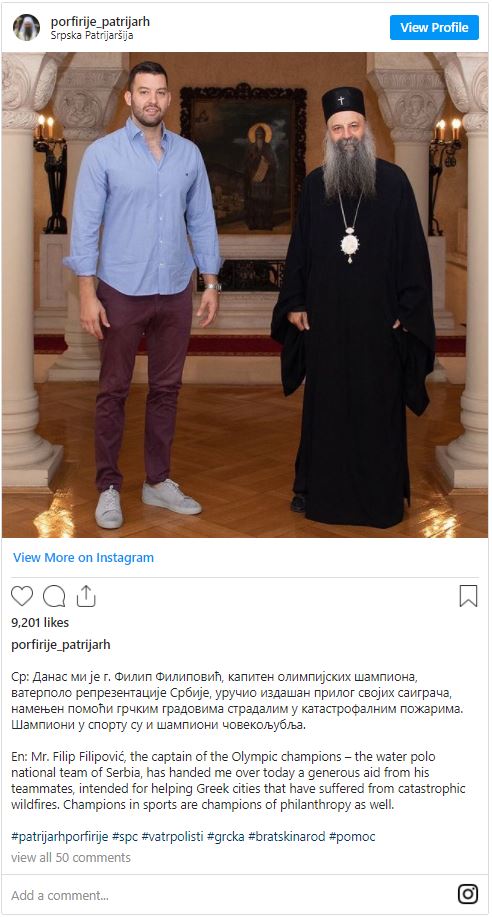Select the Srpska Patrijaršija subtitle under the username

click(x=92, y=35)
